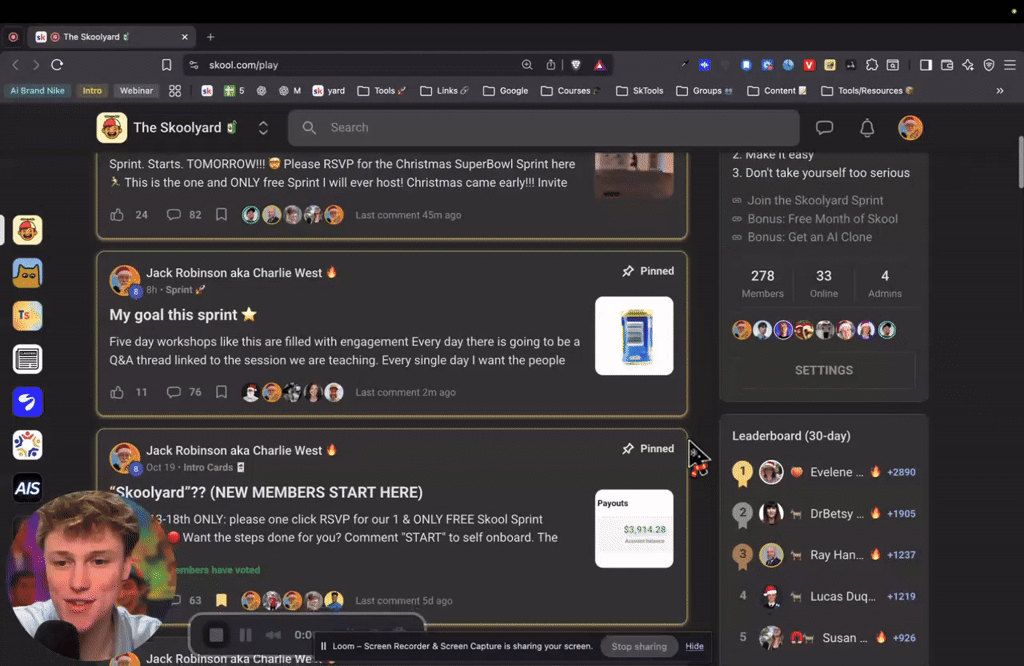Like the 'My goal this sprint' post

click(x=117, y=392)
